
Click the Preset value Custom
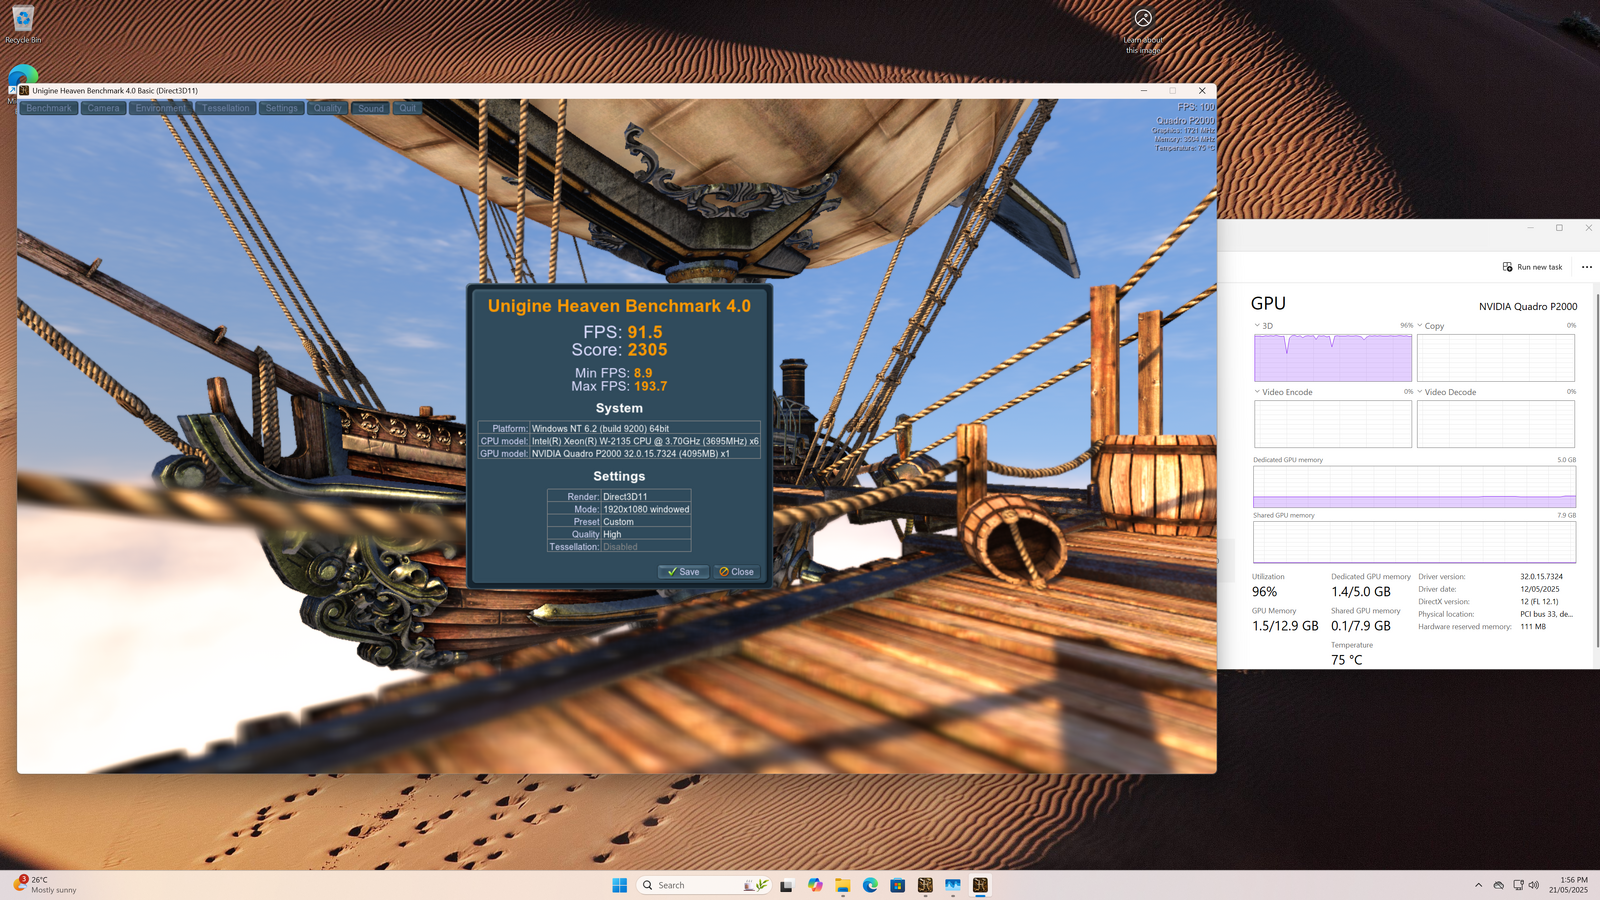pyautogui.click(x=618, y=522)
